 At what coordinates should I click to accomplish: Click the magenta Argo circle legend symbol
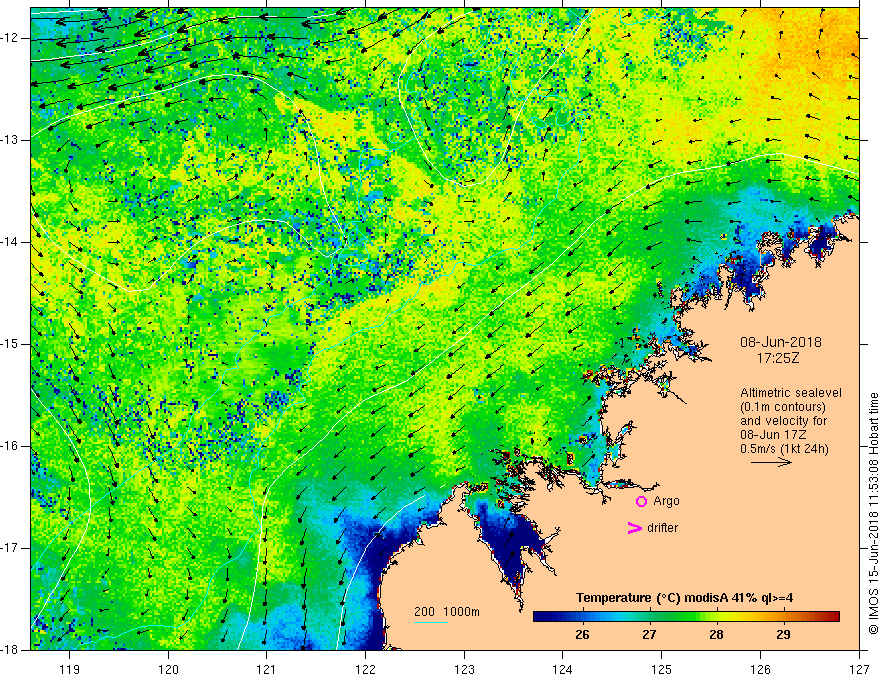[x=641, y=501]
